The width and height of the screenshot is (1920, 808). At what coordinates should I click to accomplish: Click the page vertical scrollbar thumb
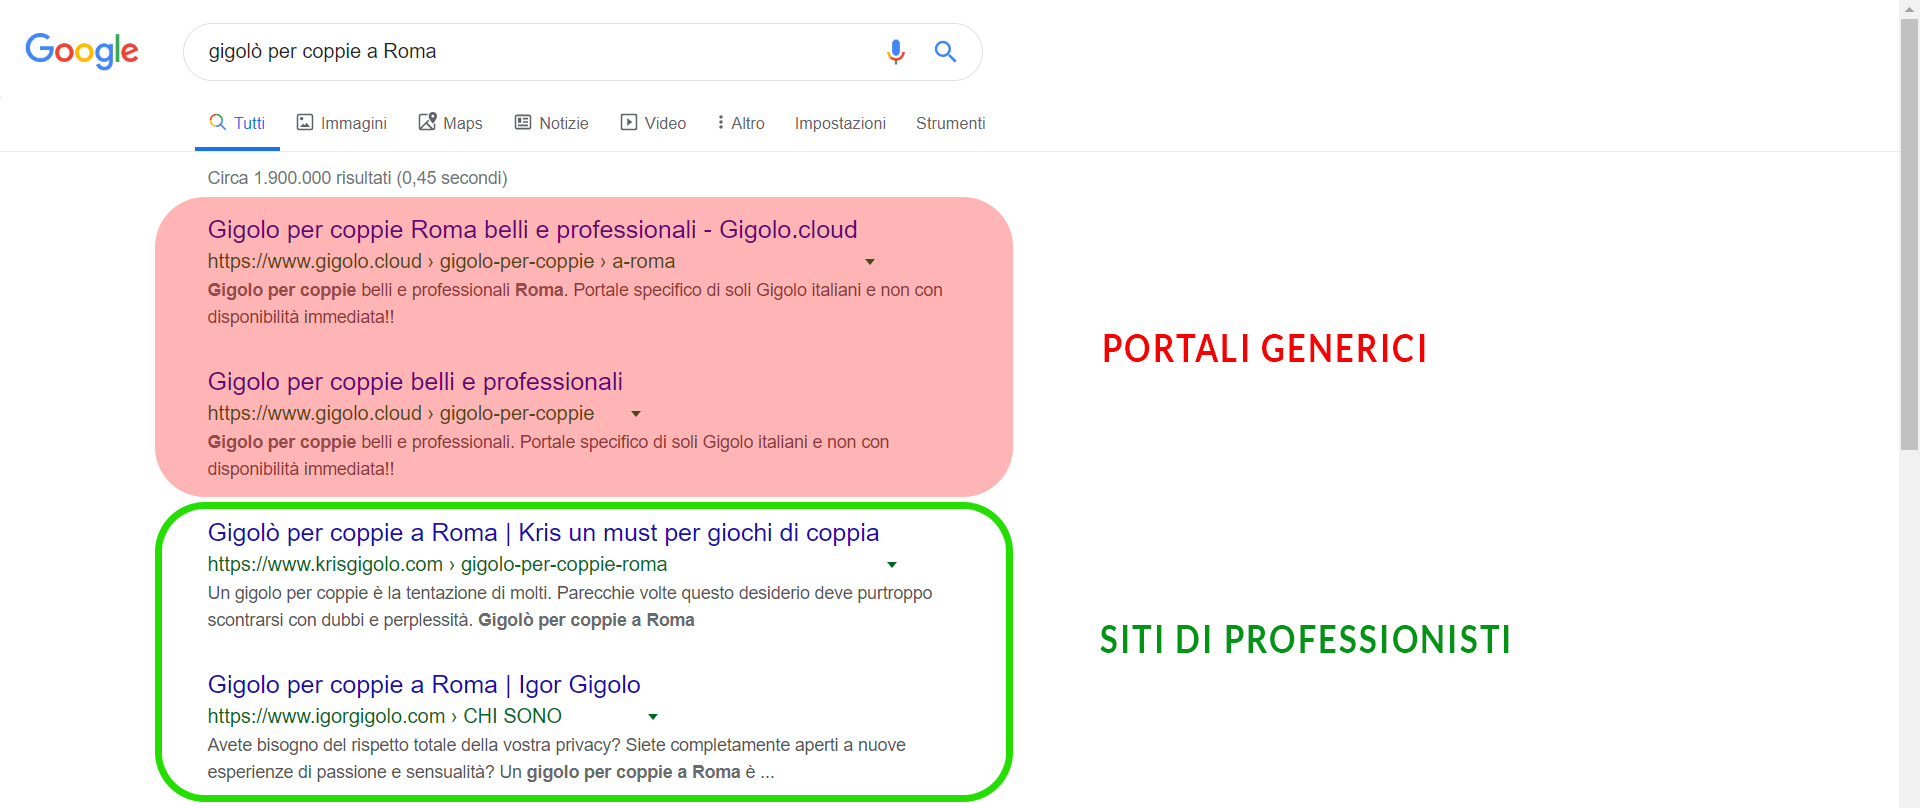tap(1910, 235)
